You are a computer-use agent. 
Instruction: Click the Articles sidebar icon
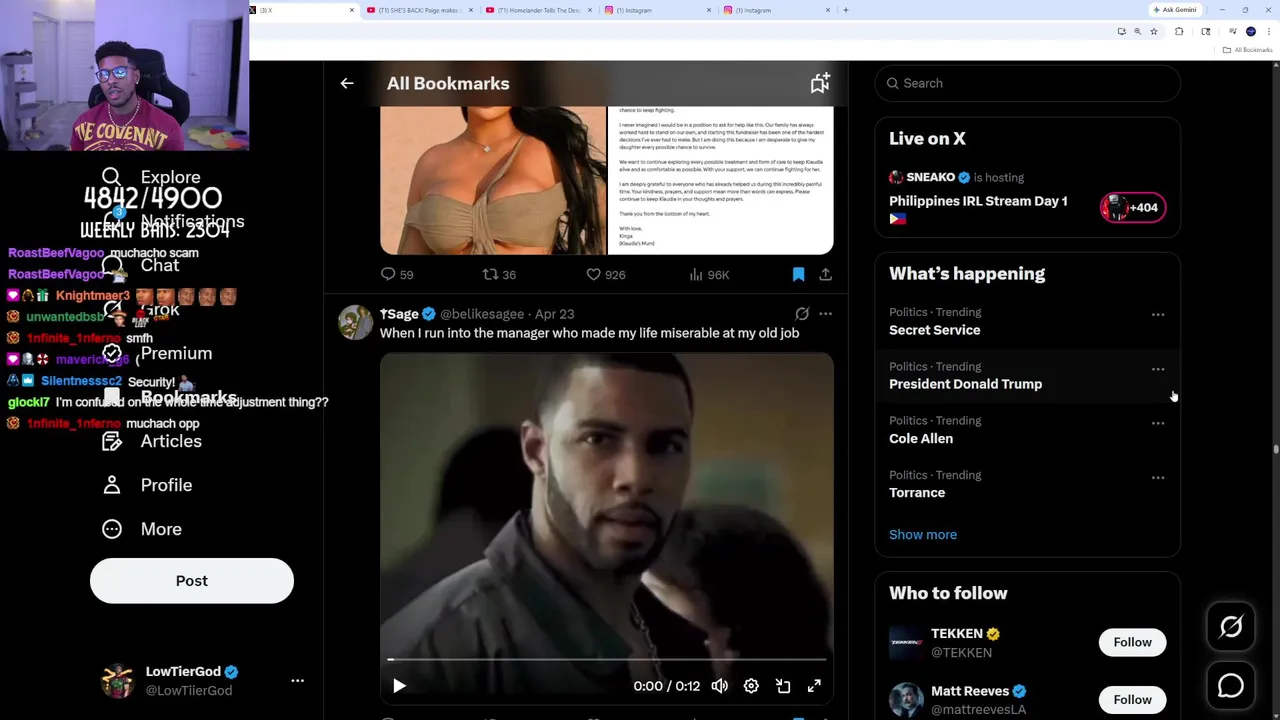[112, 441]
